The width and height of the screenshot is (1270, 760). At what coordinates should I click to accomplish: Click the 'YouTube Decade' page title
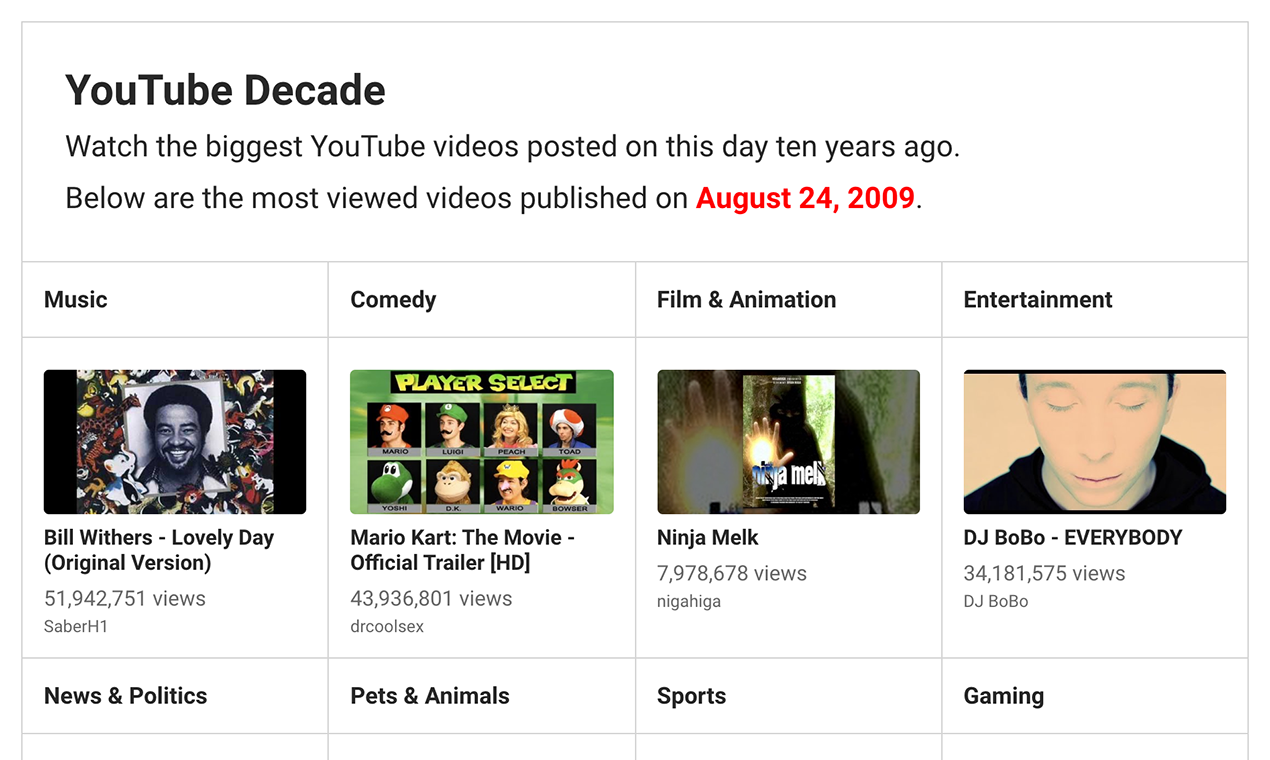[x=224, y=90]
